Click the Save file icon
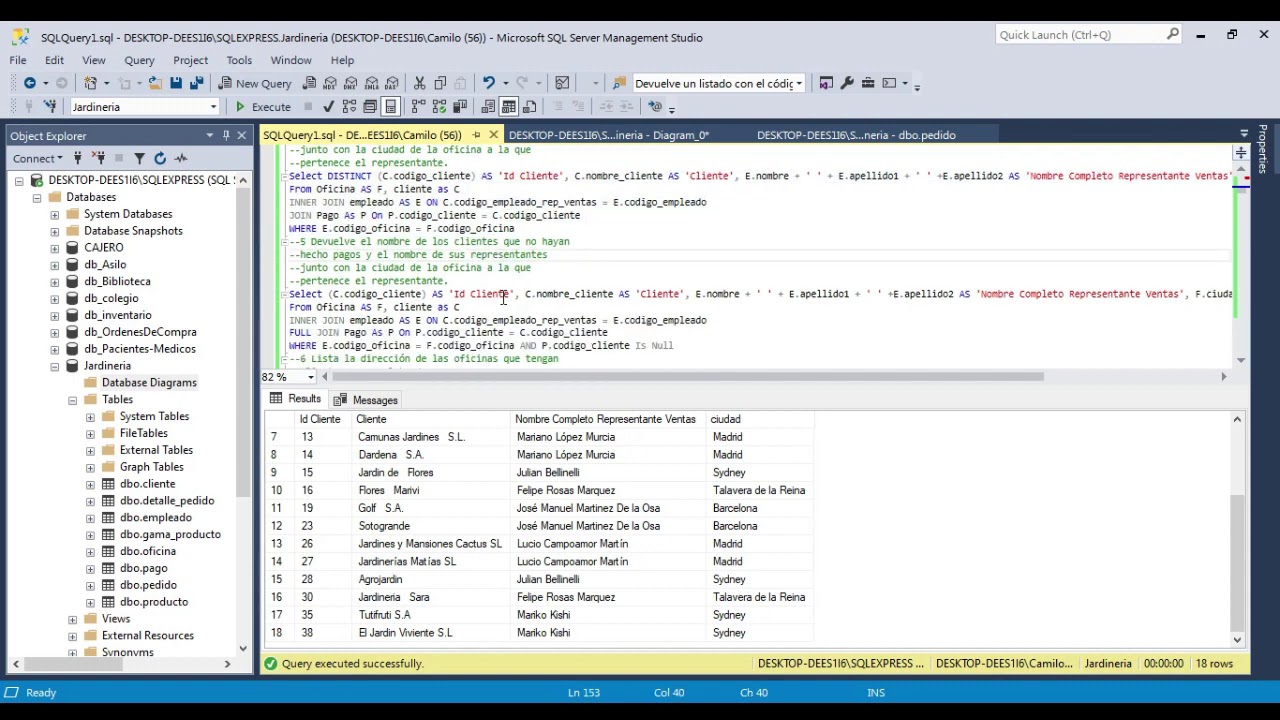 [x=176, y=83]
